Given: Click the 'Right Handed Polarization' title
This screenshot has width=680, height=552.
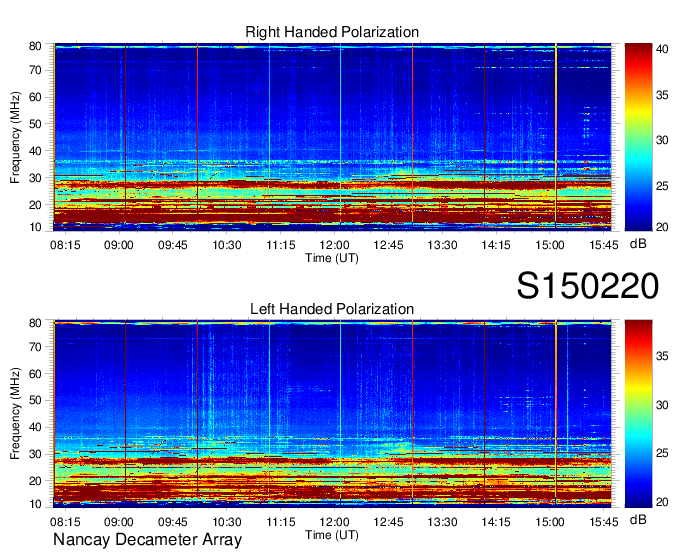Looking at the screenshot, I should [332, 32].
